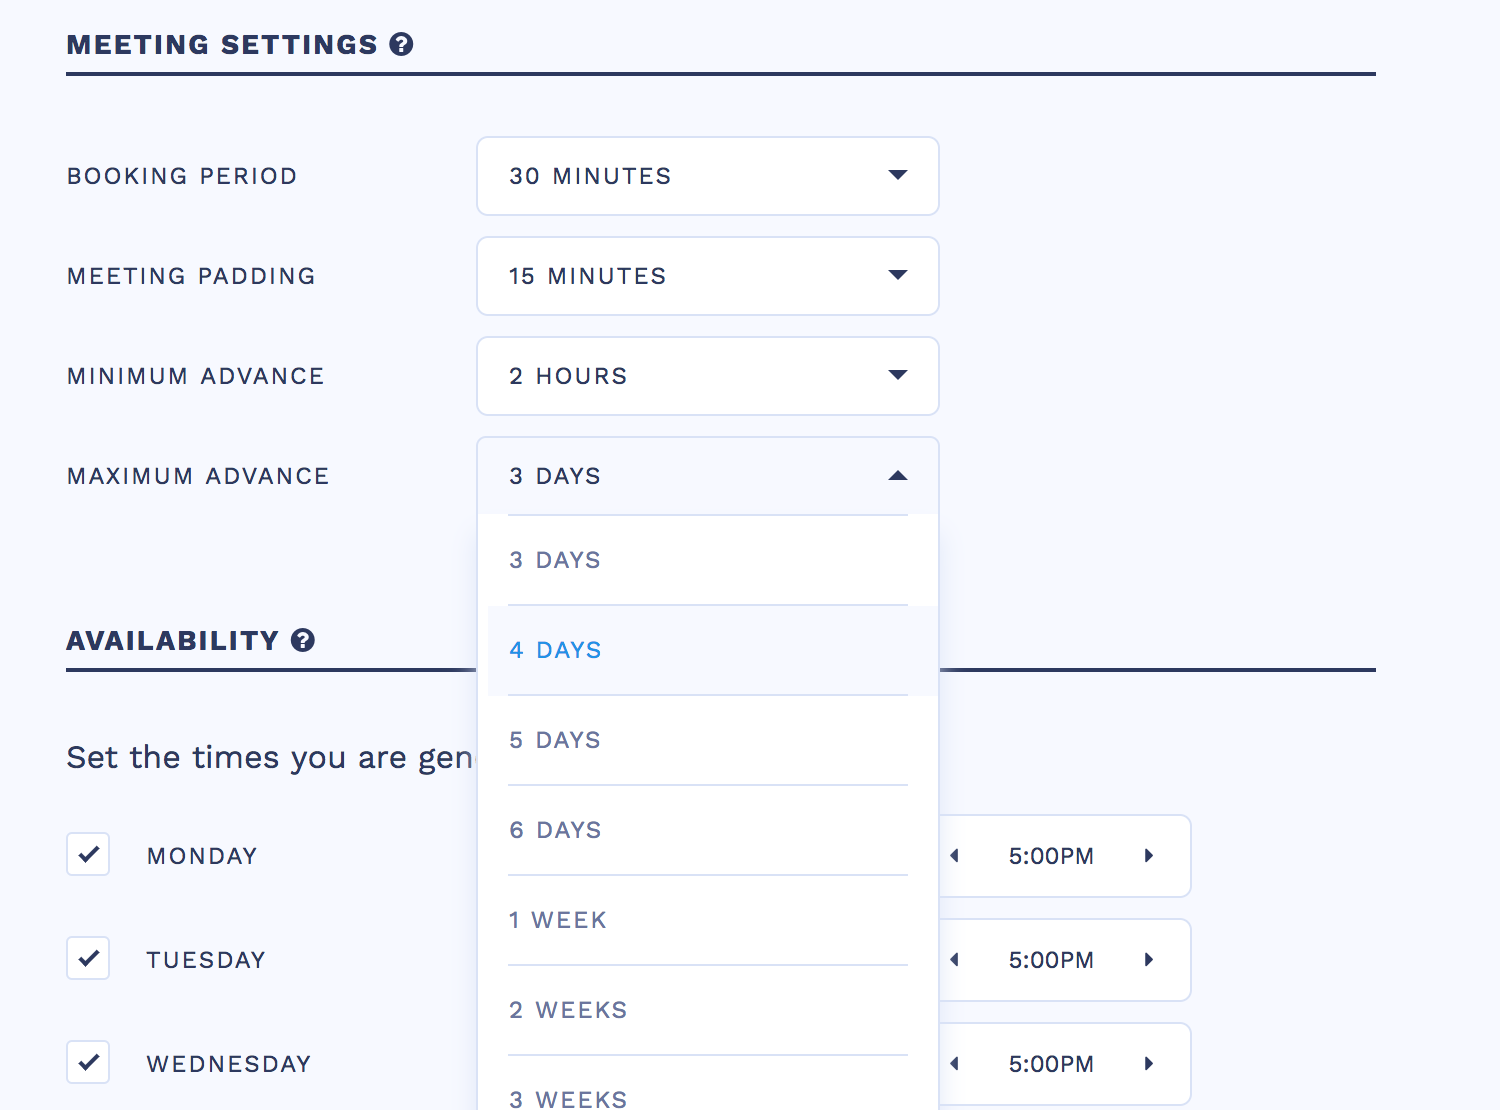Click Monday's end time right arrow
This screenshot has height=1110, width=1500.
pyautogui.click(x=1149, y=856)
